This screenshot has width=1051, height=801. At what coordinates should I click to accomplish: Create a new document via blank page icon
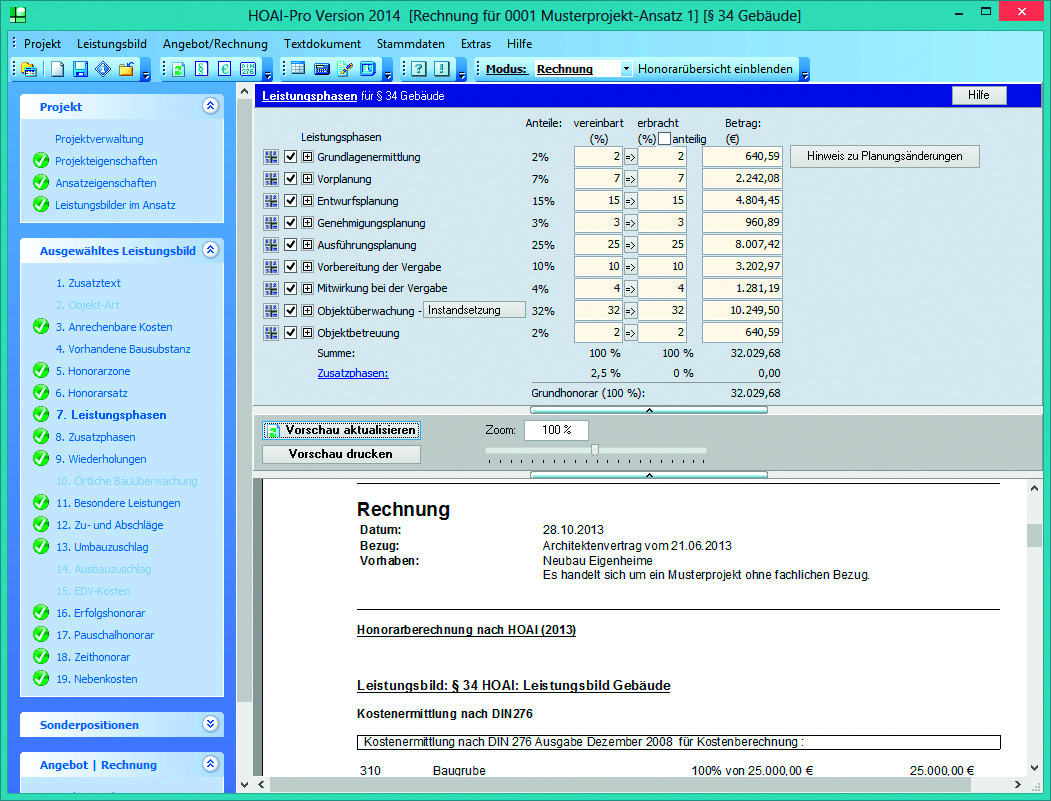[58, 68]
